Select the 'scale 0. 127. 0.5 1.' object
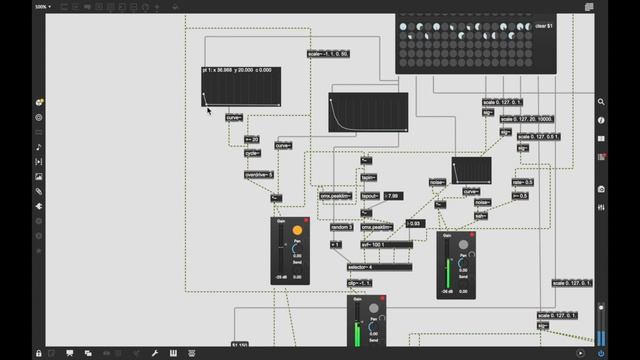Viewport: 640px width, 360px height. [539, 137]
